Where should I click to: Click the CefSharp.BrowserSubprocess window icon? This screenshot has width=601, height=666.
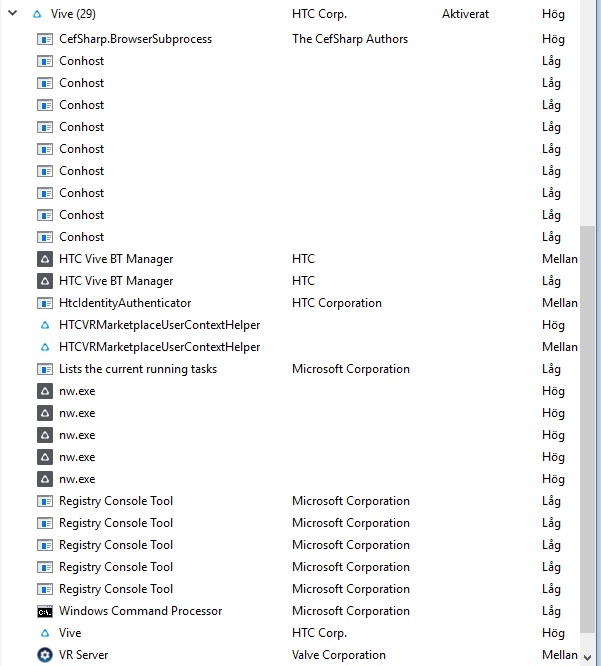point(45,39)
